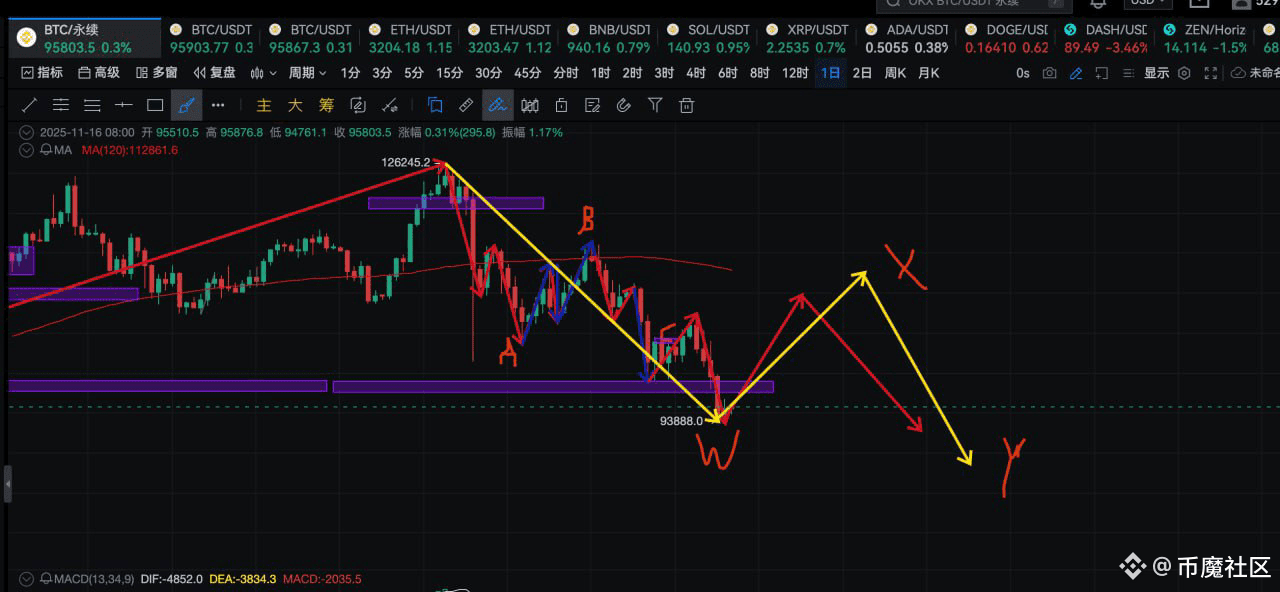Image resolution: width=1280 pixels, height=592 pixels.
Task: Open the SOL/USDT ticker tab
Action: [706, 39]
